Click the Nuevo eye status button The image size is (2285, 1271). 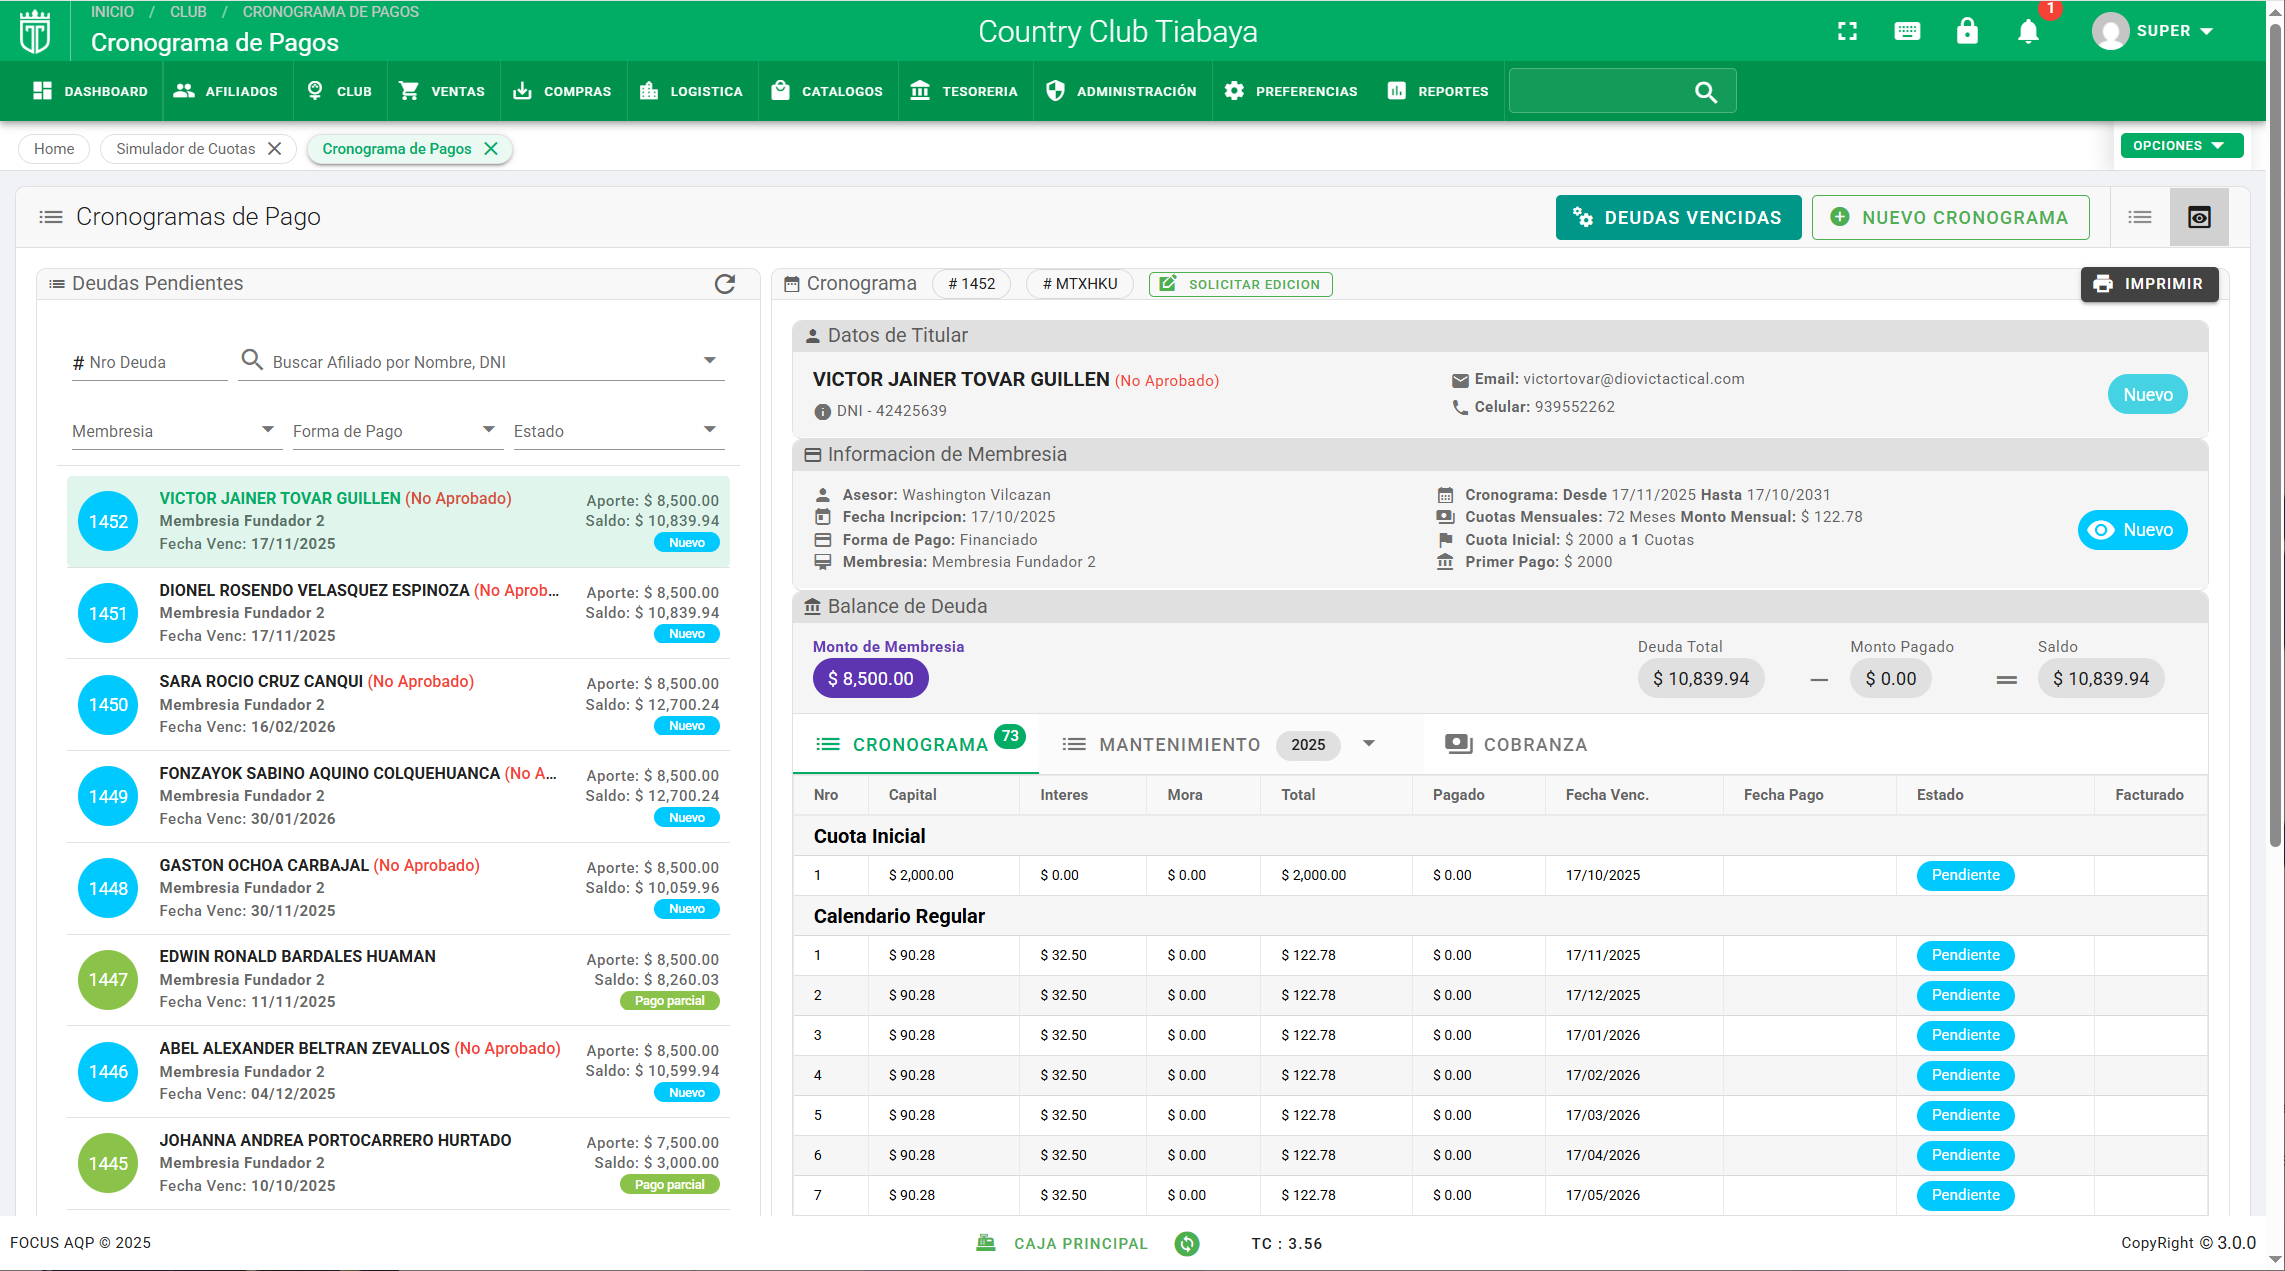coord(2132,530)
